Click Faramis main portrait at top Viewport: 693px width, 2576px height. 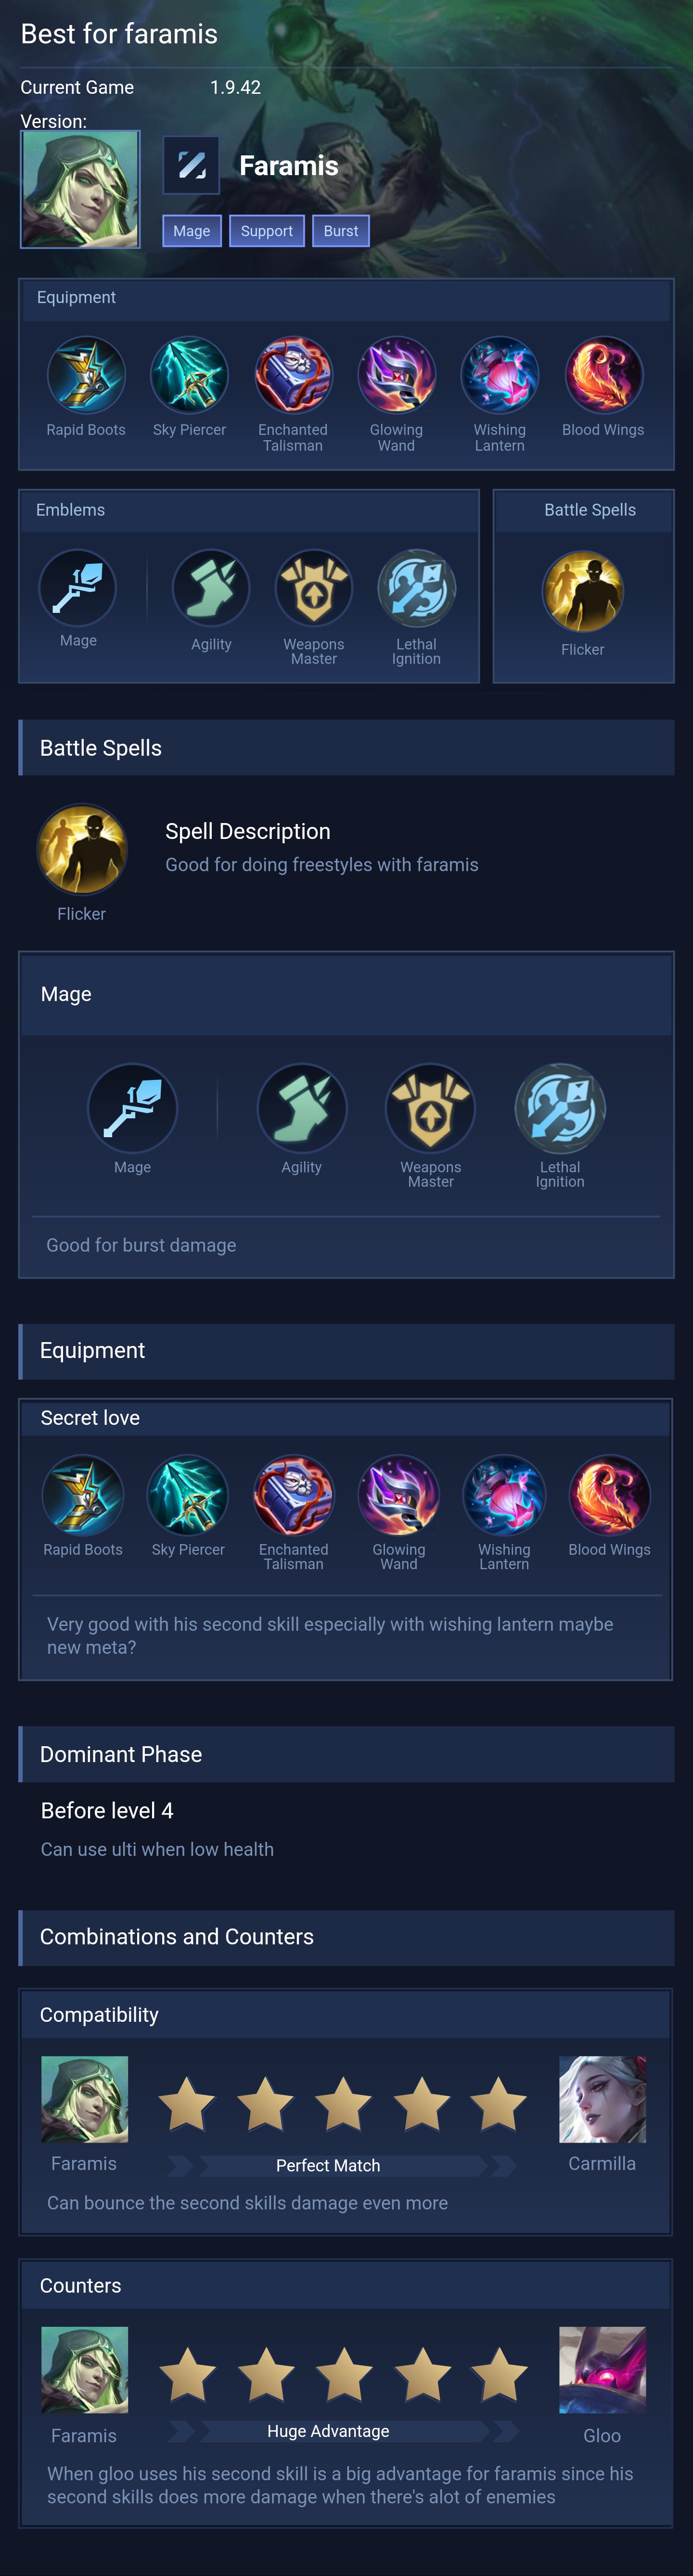[80, 189]
